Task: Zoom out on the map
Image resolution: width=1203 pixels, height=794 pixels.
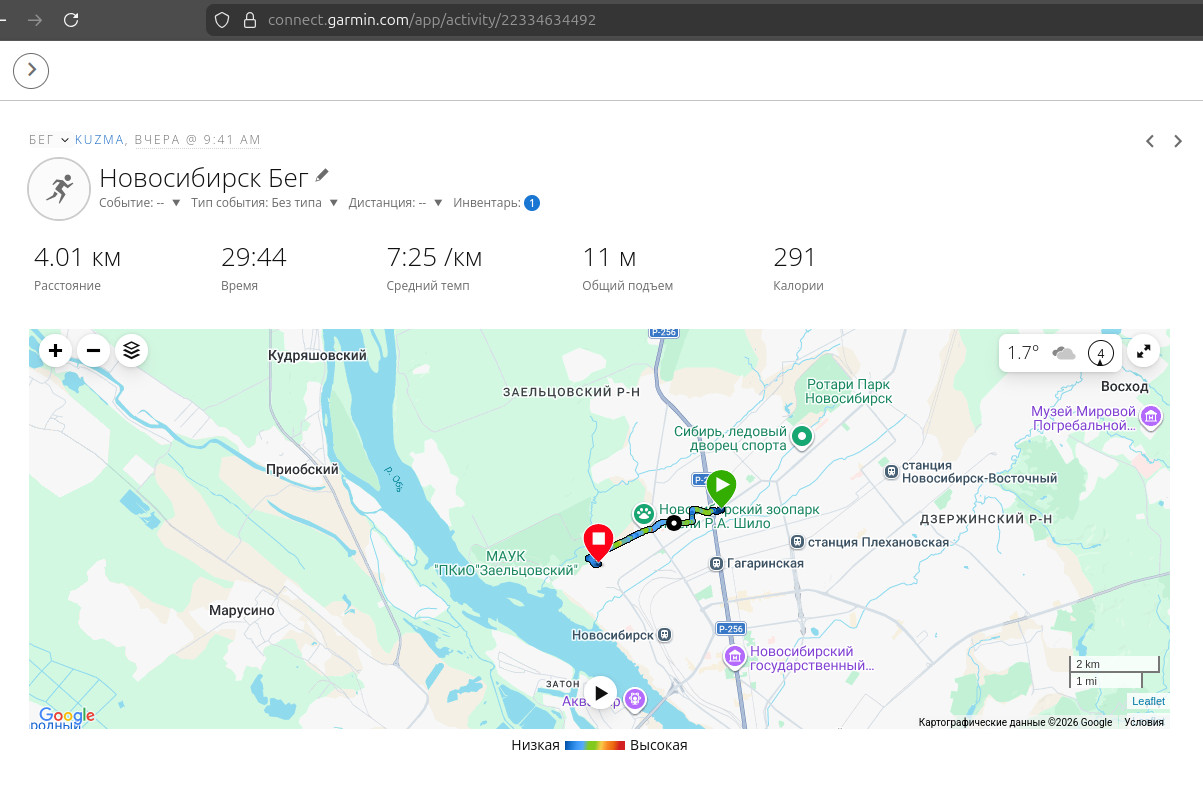Action: pyautogui.click(x=93, y=350)
